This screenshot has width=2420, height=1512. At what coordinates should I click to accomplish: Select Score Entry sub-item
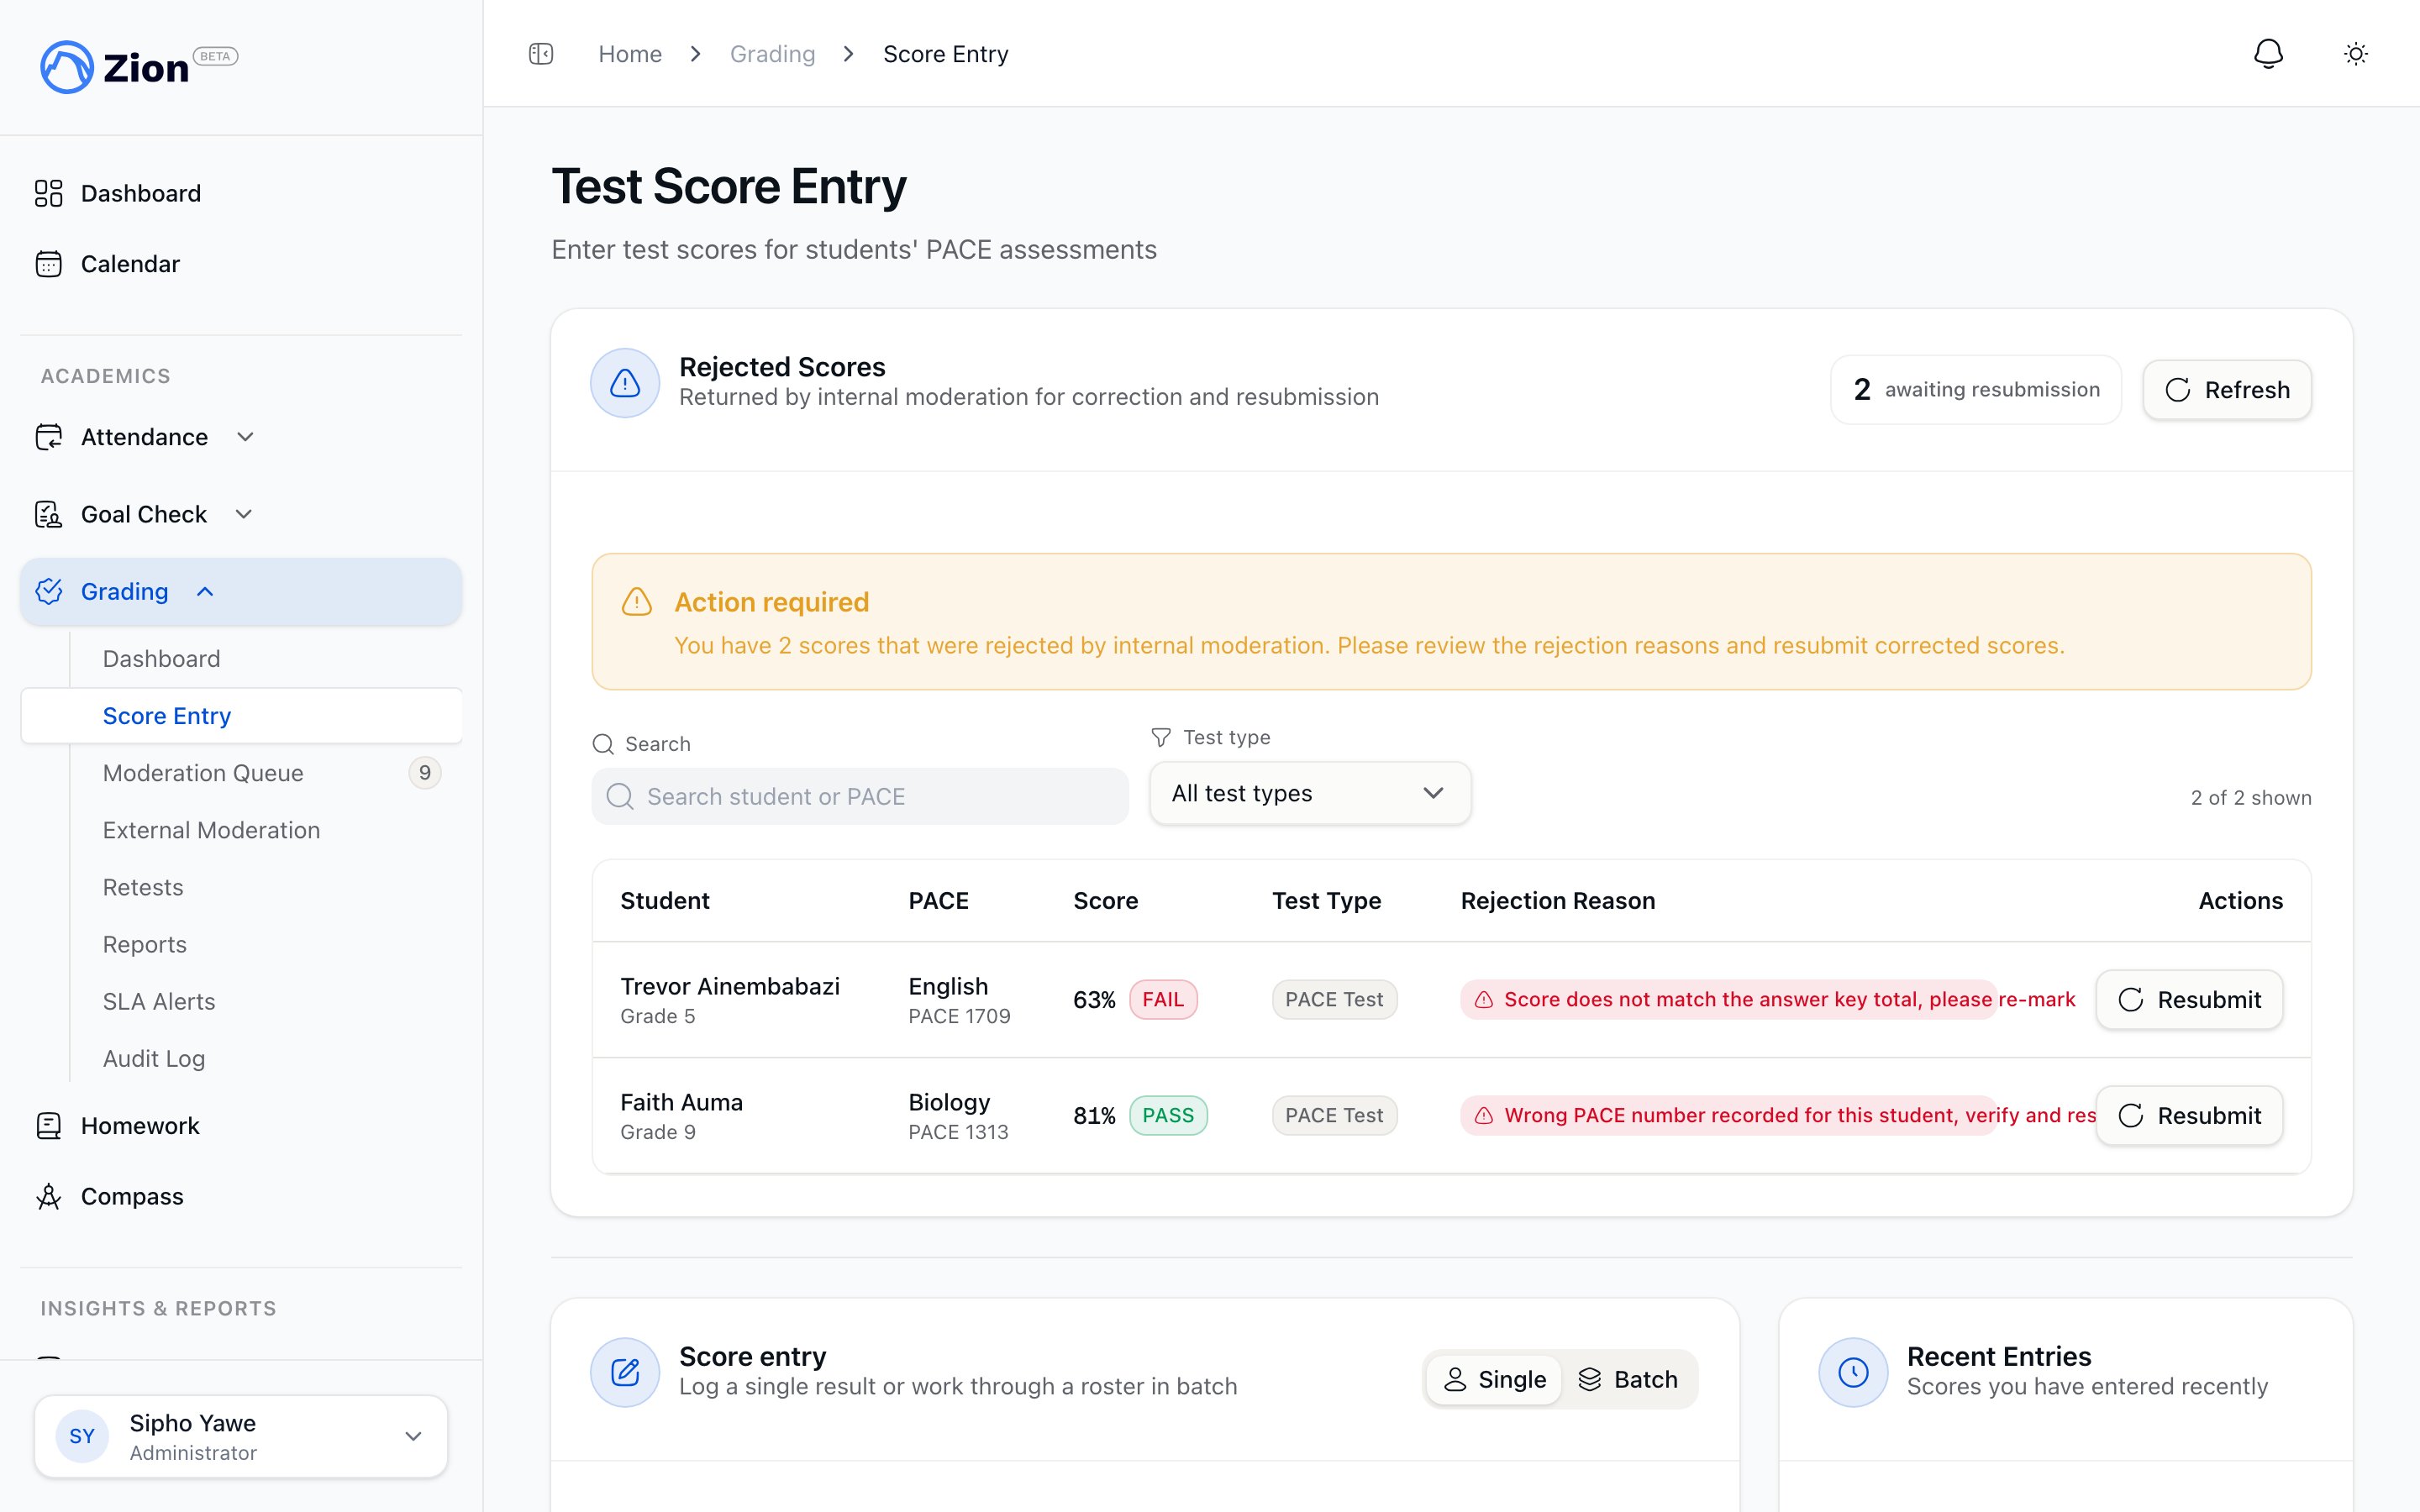(241, 716)
